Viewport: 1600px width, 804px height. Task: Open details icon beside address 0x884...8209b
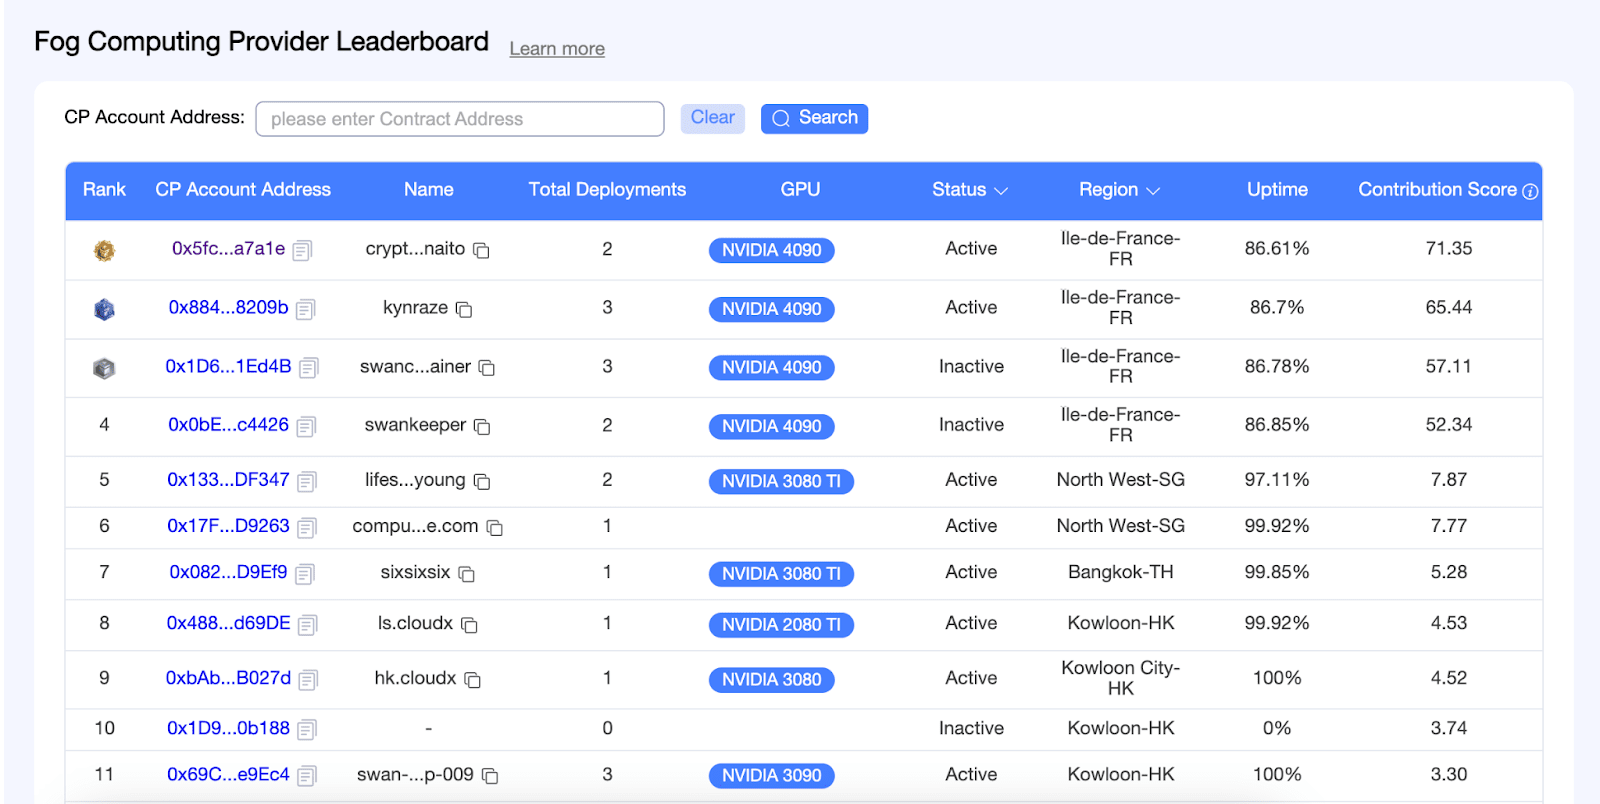click(x=306, y=310)
